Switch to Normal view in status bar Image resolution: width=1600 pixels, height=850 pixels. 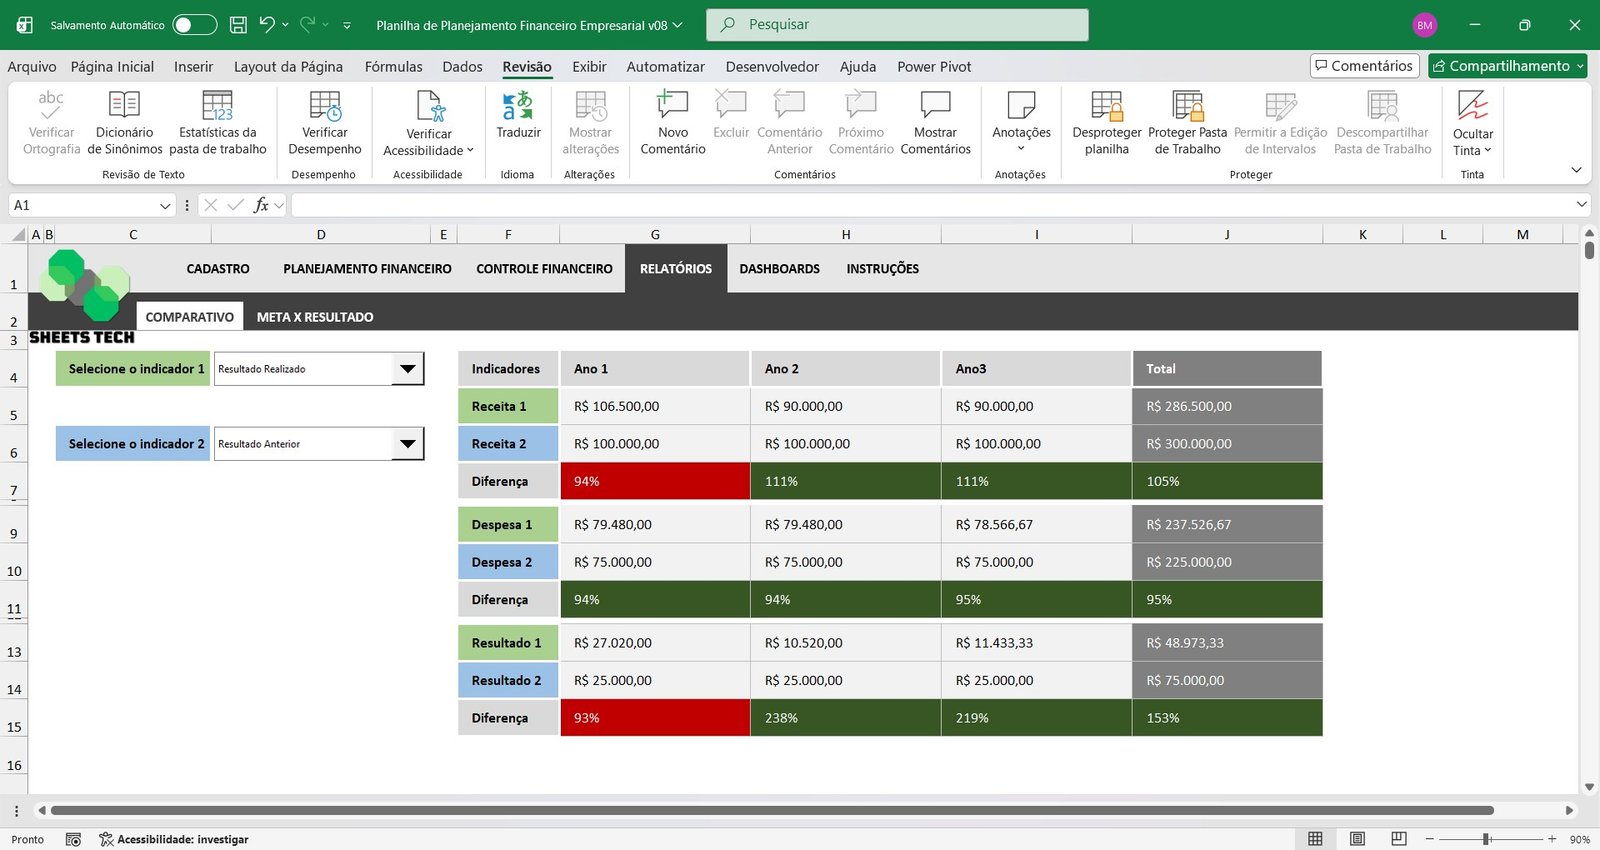click(1315, 839)
